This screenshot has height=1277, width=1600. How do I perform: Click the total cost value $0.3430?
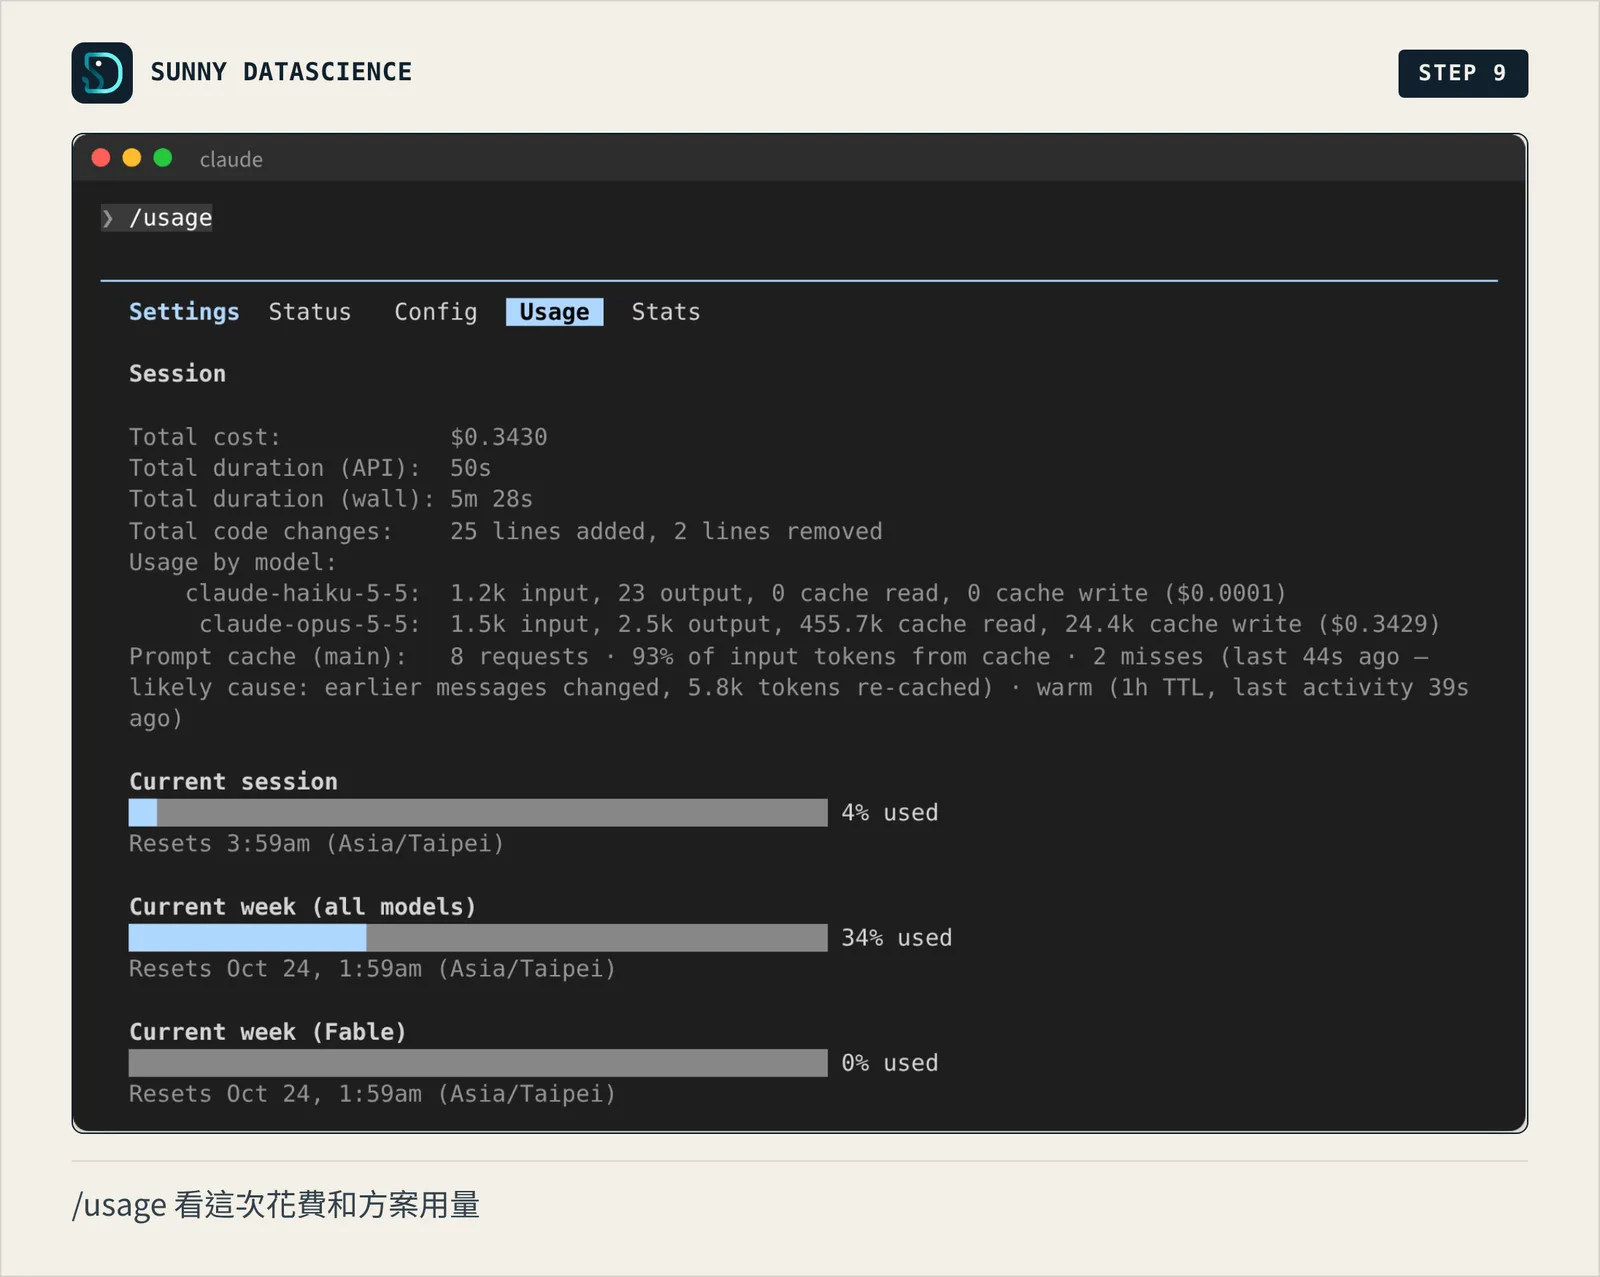499,437
